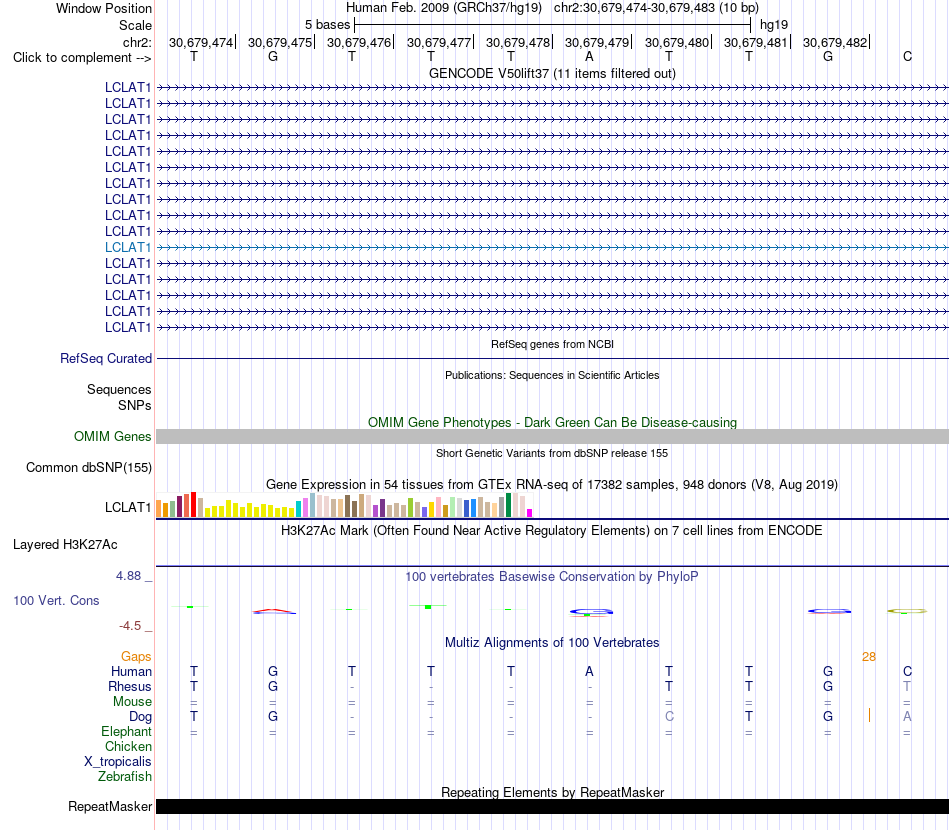Image resolution: width=950 pixels, height=830 pixels.
Task: Open Repeating Elements by RepeatMasker title
Action: tap(552, 792)
